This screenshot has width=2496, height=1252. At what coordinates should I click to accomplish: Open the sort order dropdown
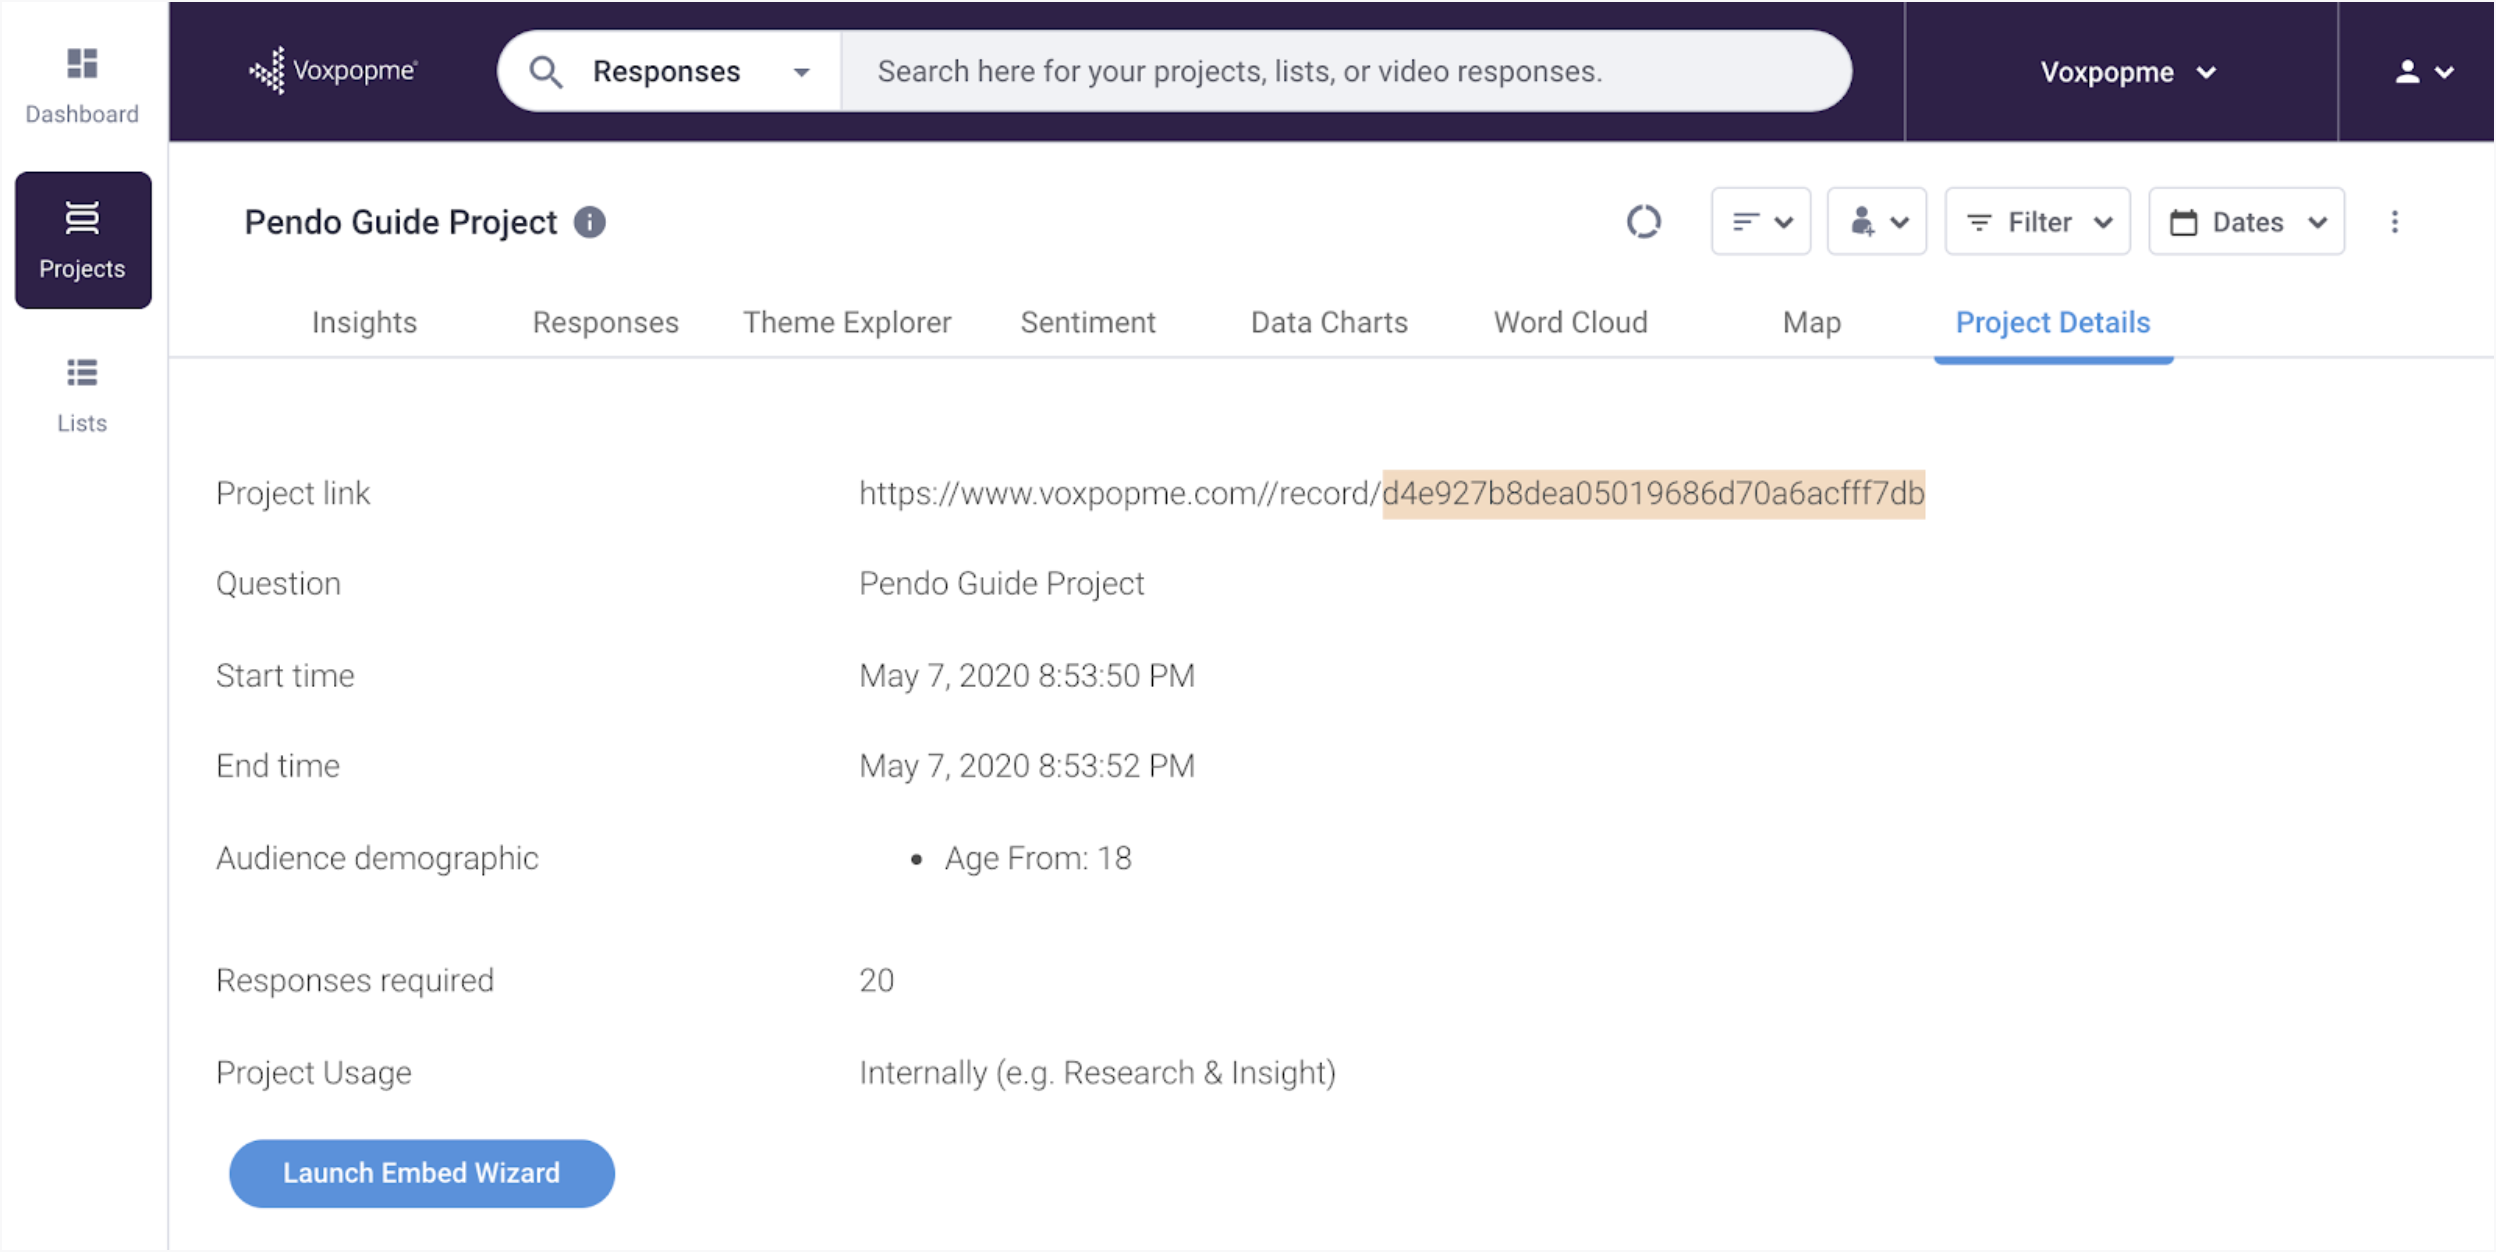(1761, 221)
